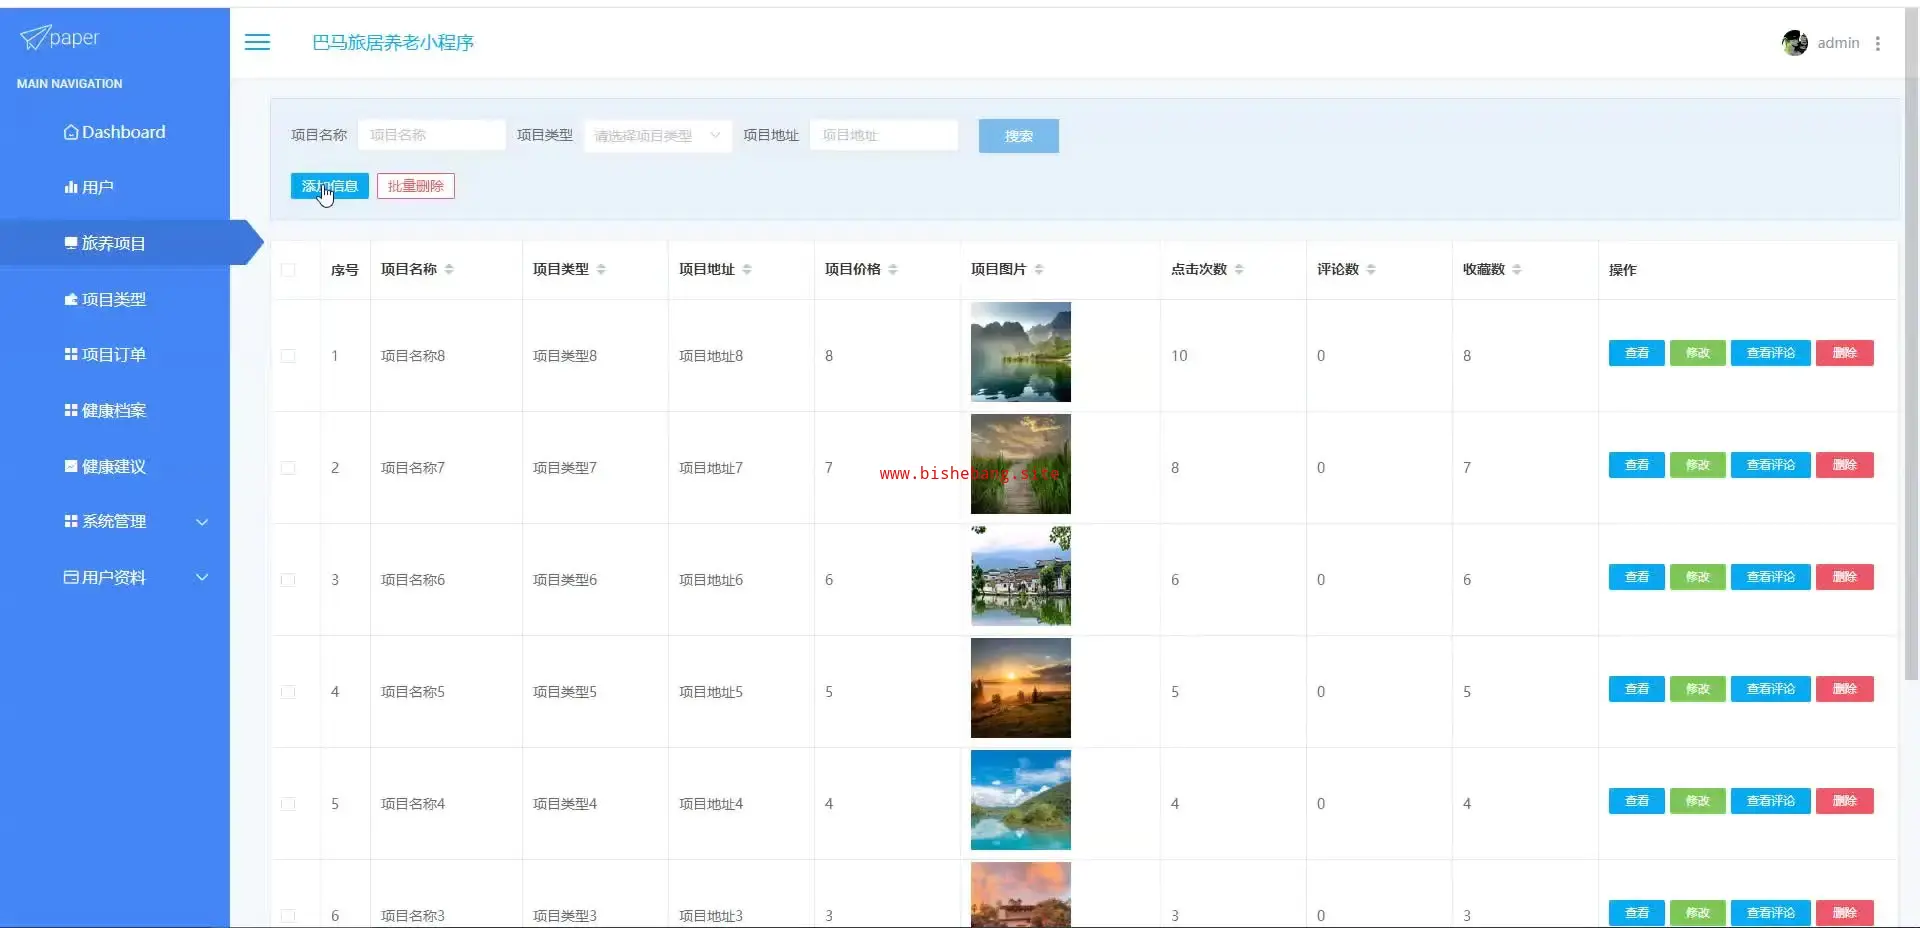1920x928 pixels.
Task: Select the checkbox for row 项目名称6
Action: (x=288, y=580)
